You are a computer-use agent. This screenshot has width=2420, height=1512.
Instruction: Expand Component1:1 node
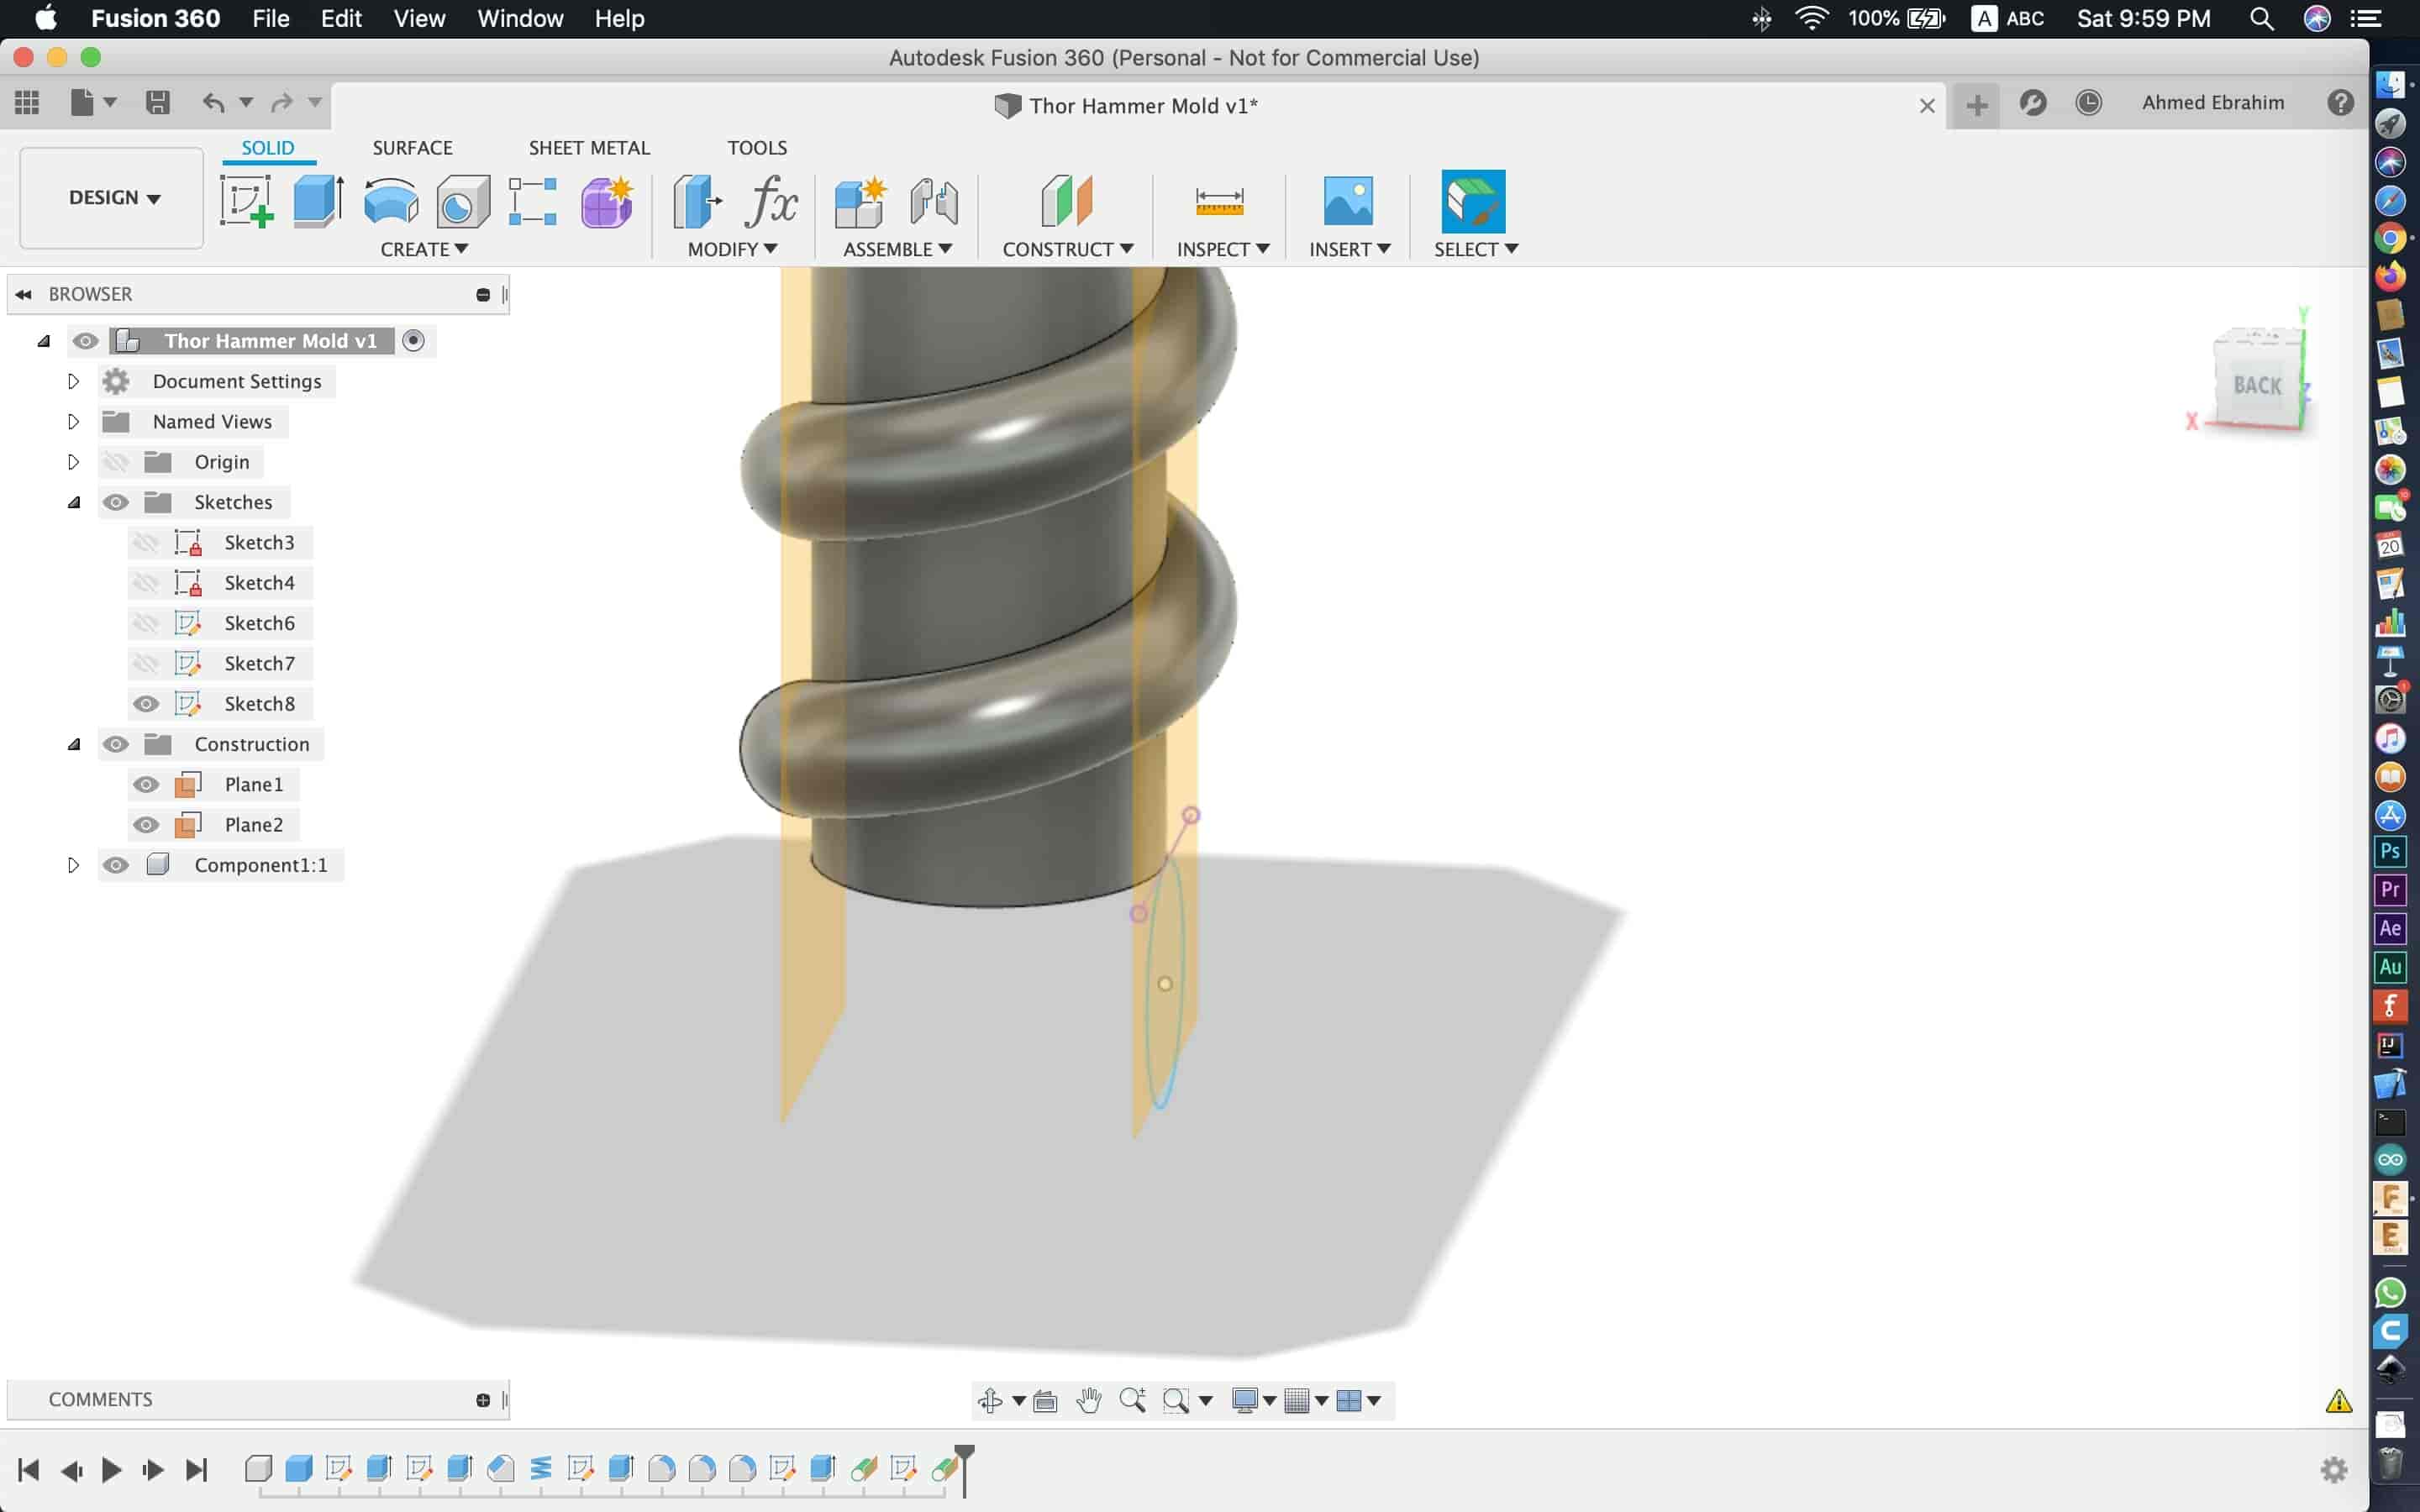pyautogui.click(x=73, y=865)
